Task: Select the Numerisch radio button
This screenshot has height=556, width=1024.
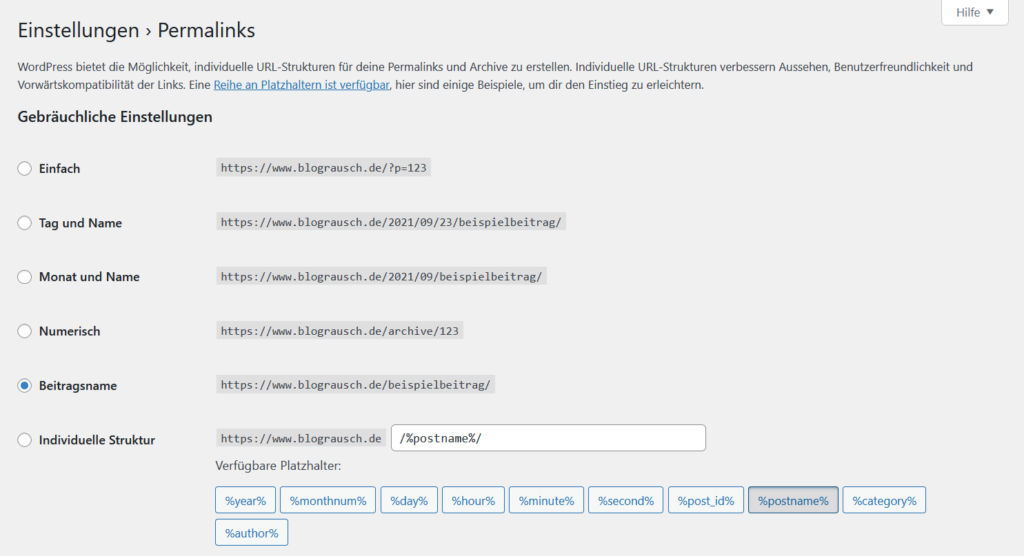Action: click(24, 331)
